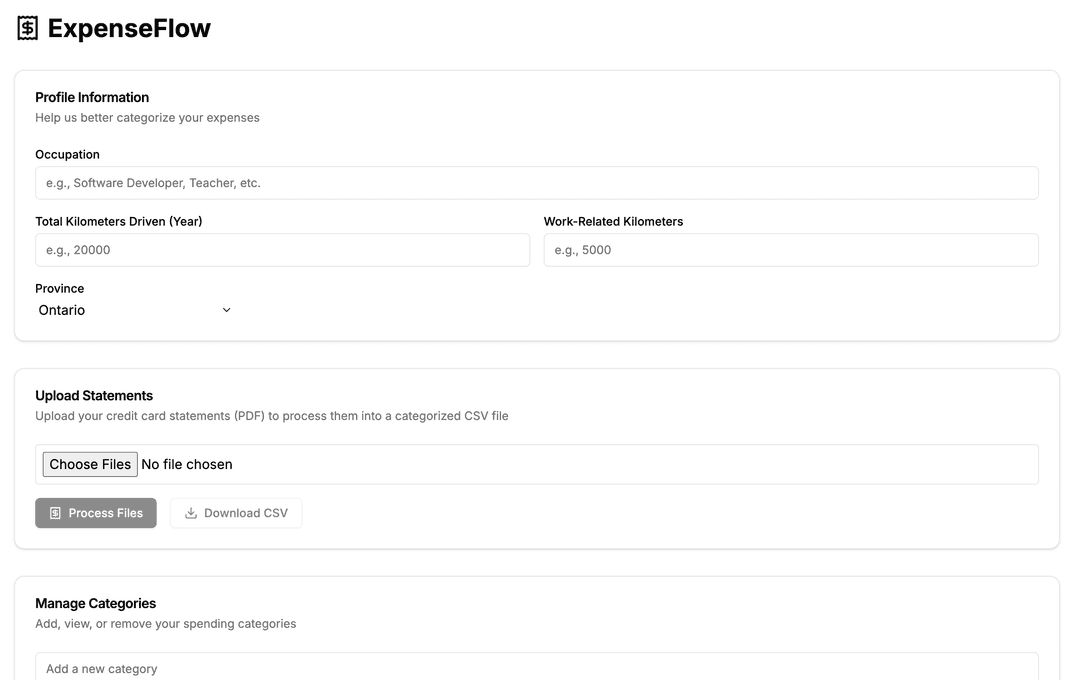This screenshot has width=1080, height=680.
Task: Click the Province label
Action: click(x=60, y=289)
